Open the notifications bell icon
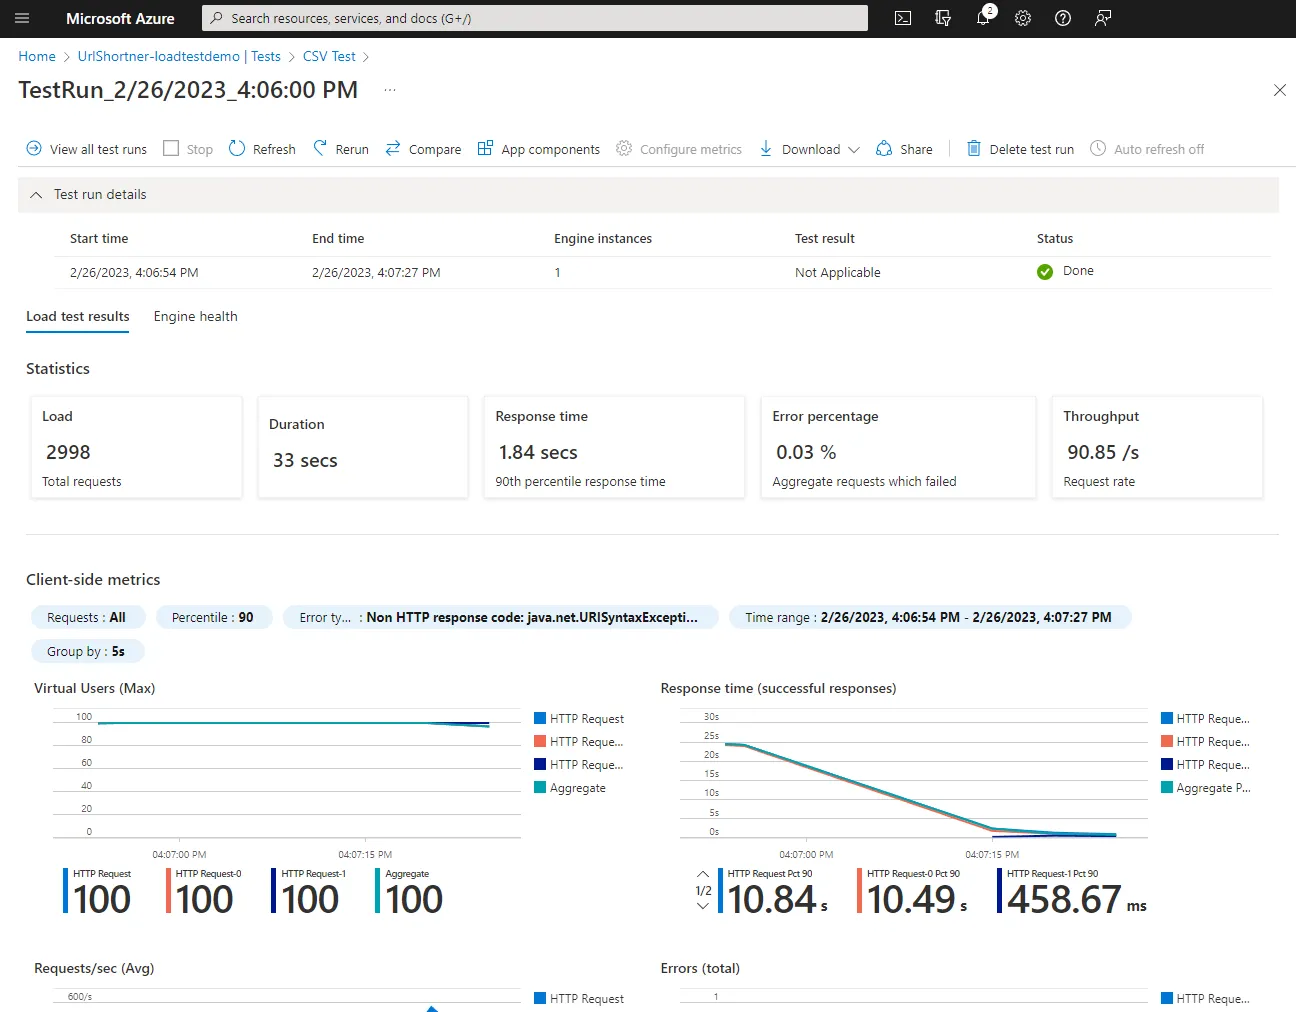 [x=983, y=18]
